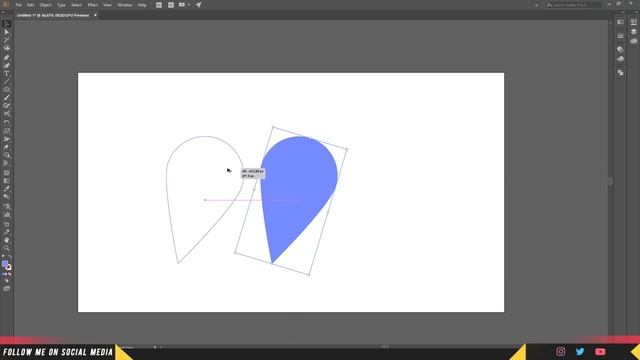The width and height of the screenshot is (640, 360).
Task: Select the Magic Wand tool
Action: pyautogui.click(x=7, y=40)
